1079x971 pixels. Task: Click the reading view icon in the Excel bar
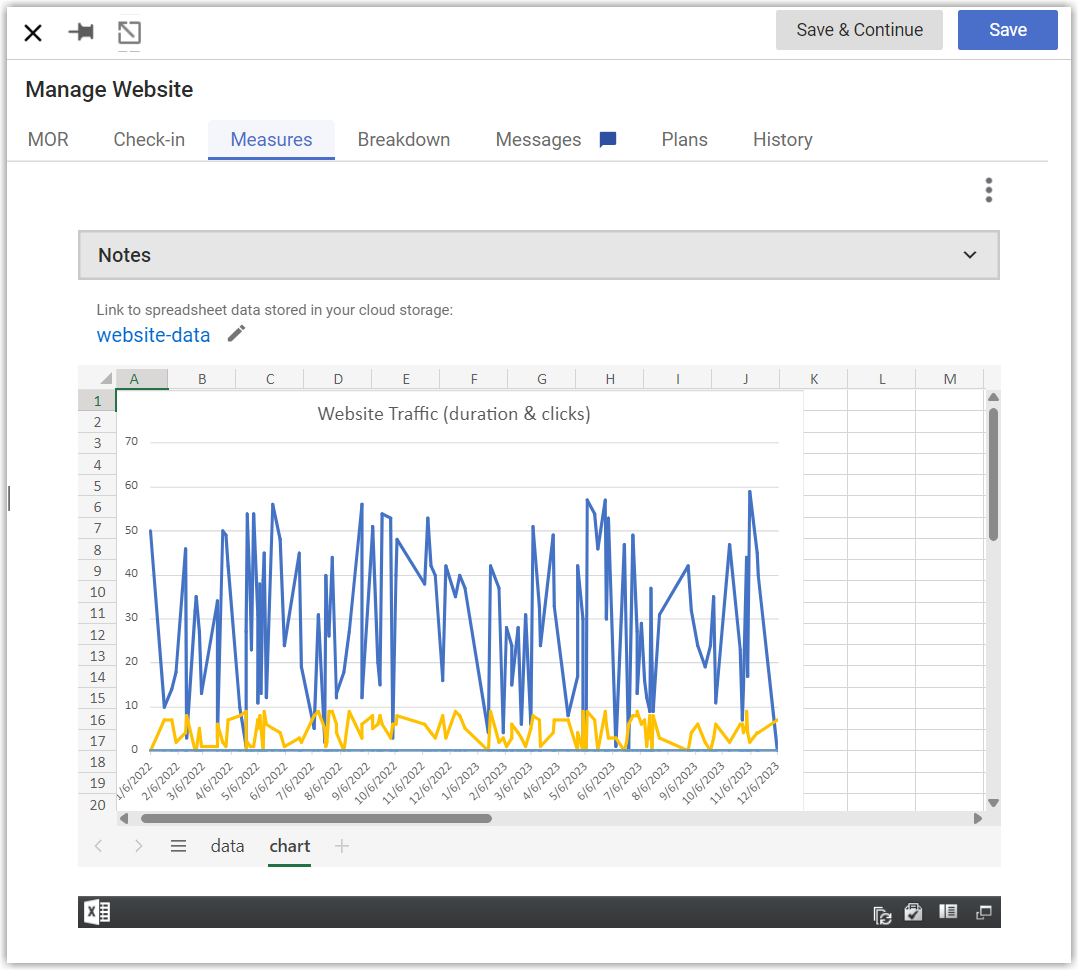pyautogui.click(x=948, y=912)
